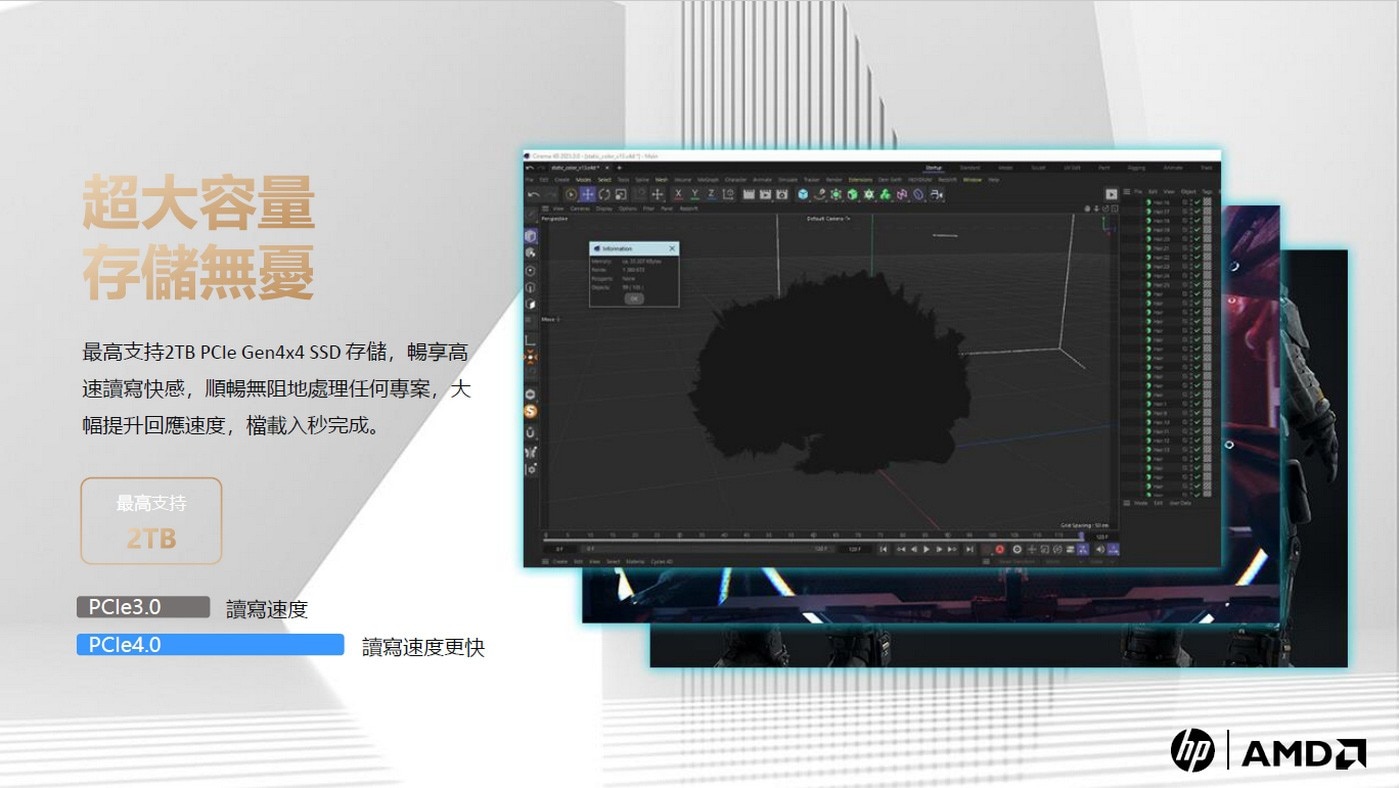The width and height of the screenshot is (1400, 788).
Task: Click the Render View clapperboard icon
Action: coord(749,195)
